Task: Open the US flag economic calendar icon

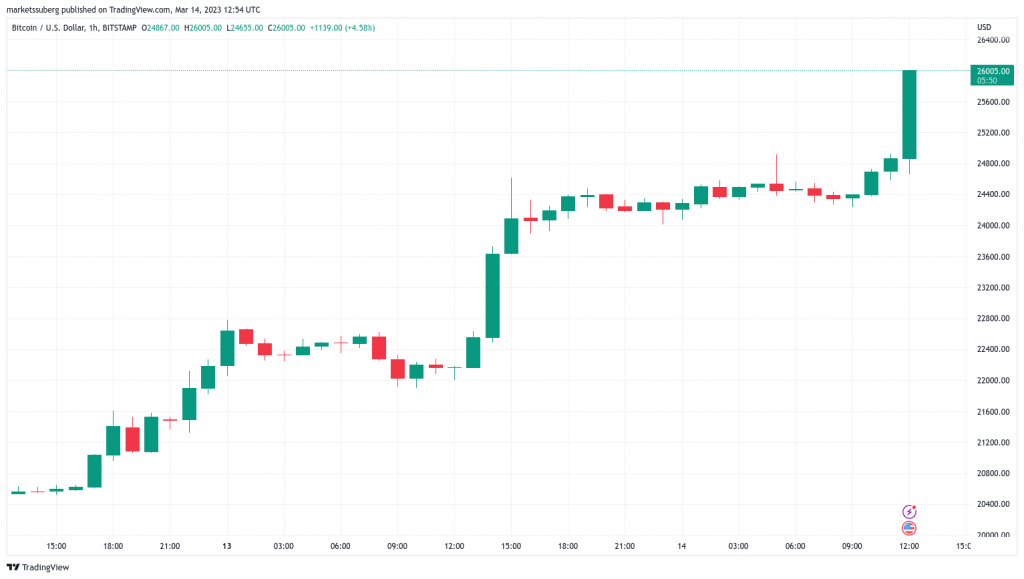Action: pos(909,528)
